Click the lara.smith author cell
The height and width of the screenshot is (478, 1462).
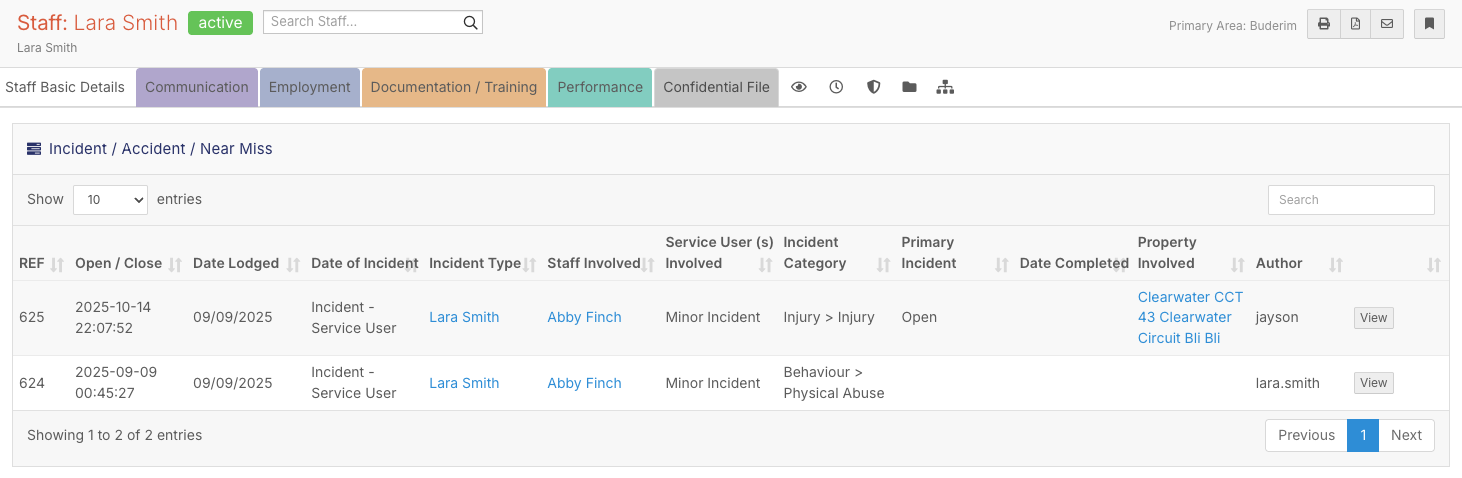[1288, 383]
